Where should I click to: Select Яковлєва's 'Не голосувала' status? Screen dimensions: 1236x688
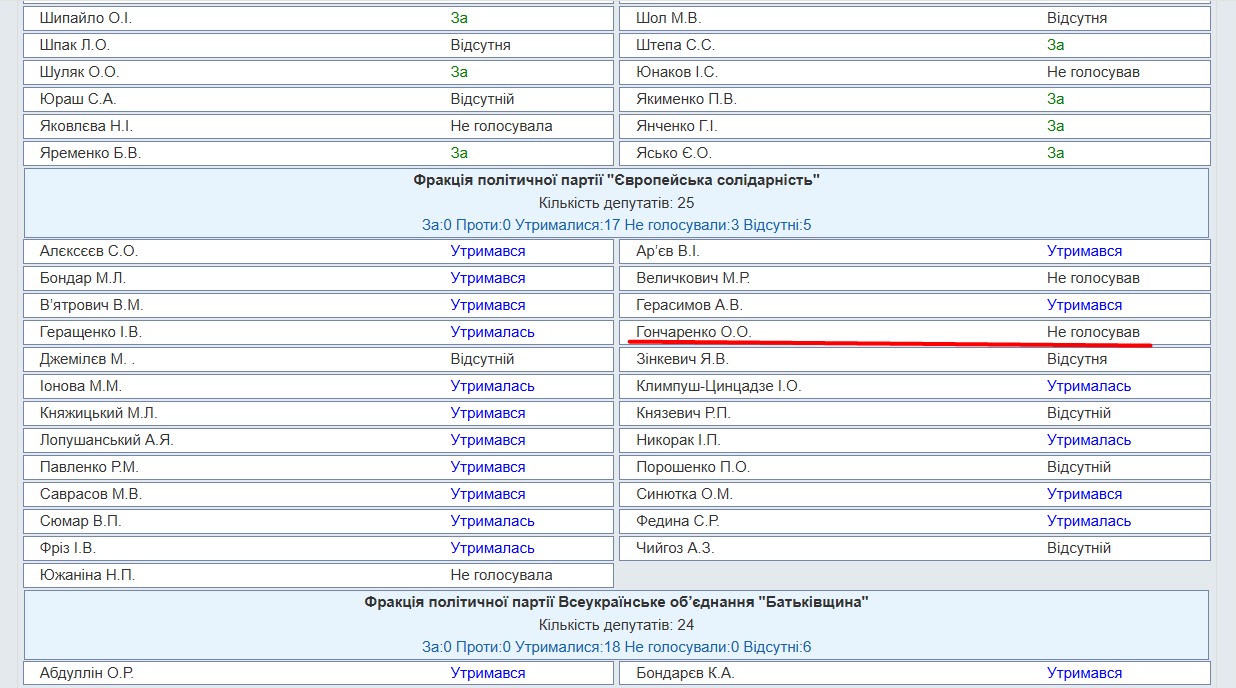coord(501,126)
